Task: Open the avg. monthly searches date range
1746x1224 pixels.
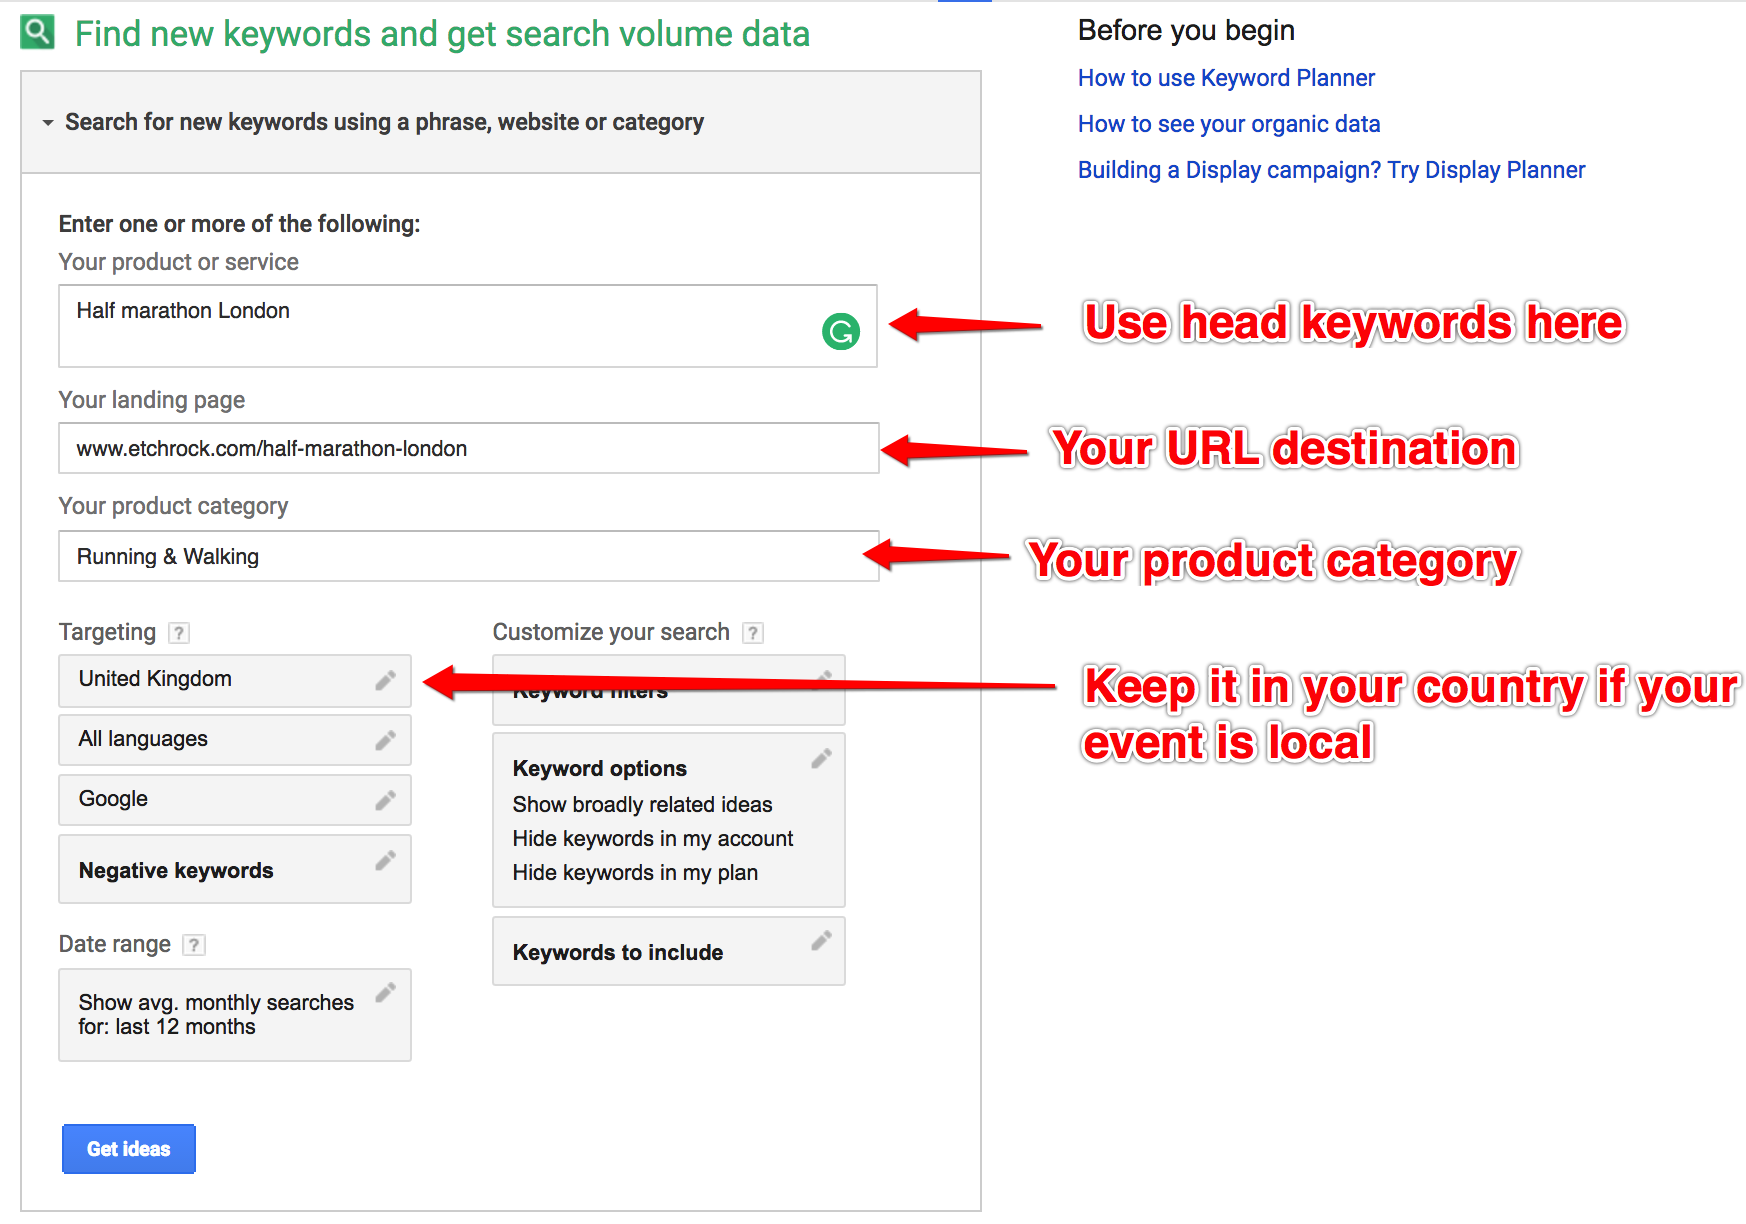Action: 235,1015
